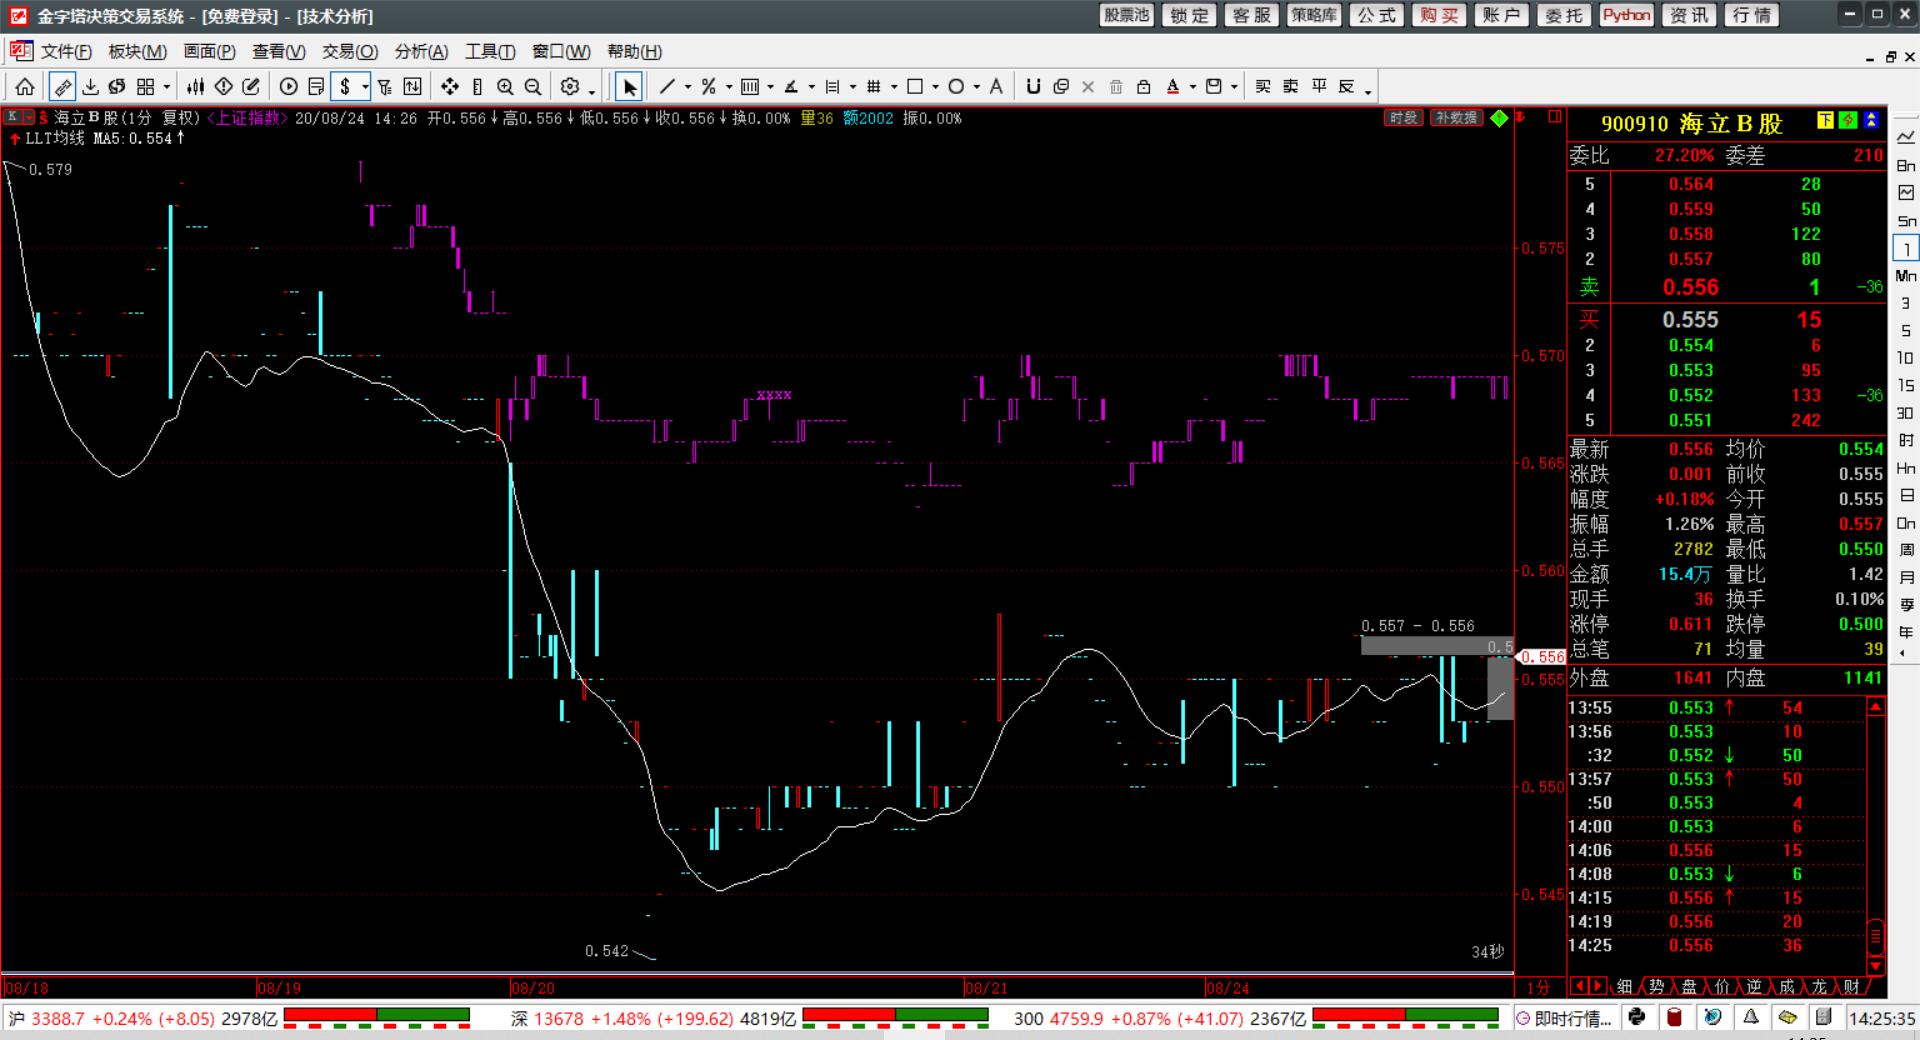This screenshot has height=1040, width=1920.
Task: Click the 策略库 button in title bar
Action: pyautogui.click(x=1313, y=15)
